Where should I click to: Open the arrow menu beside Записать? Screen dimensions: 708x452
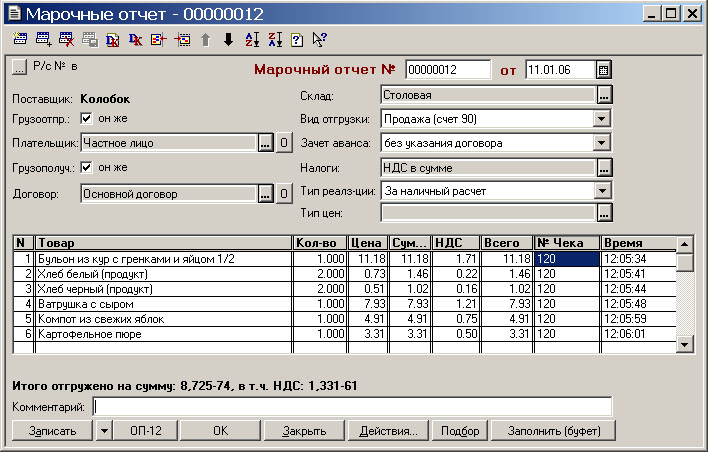pos(105,432)
